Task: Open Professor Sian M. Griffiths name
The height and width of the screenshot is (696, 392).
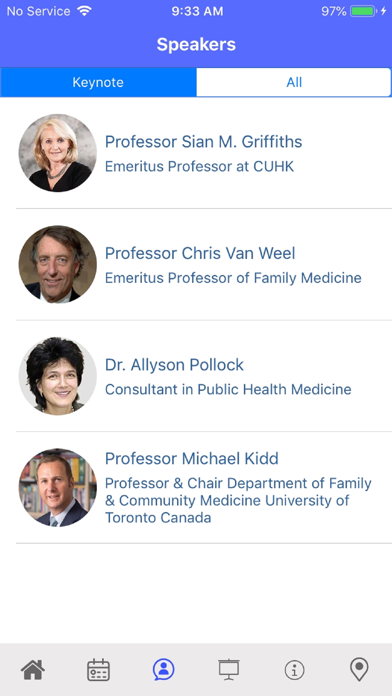Action: (203, 142)
